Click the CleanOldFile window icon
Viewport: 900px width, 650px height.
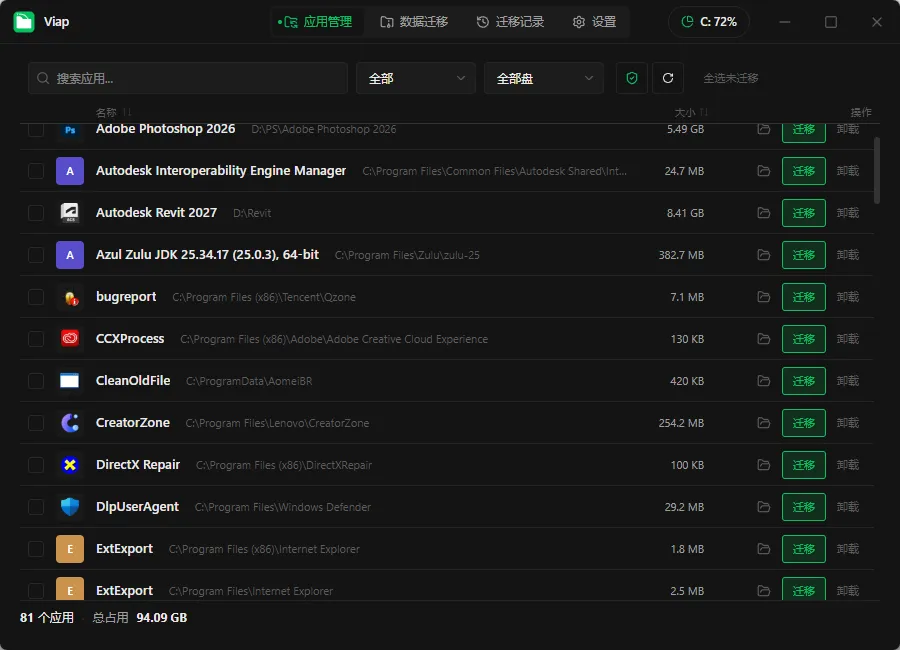point(70,381)
